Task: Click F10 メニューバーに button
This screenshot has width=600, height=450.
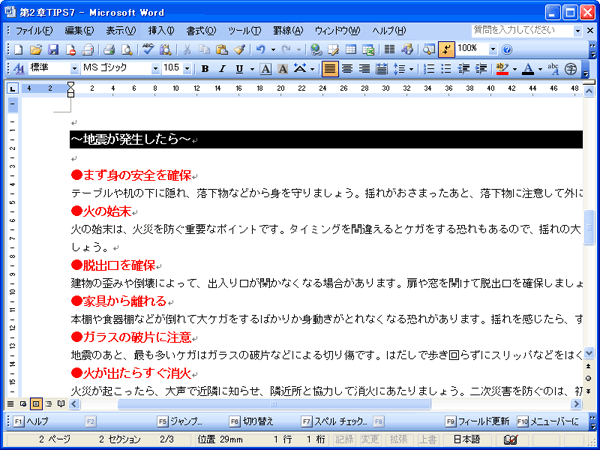Action: click(x=548, y=421)
